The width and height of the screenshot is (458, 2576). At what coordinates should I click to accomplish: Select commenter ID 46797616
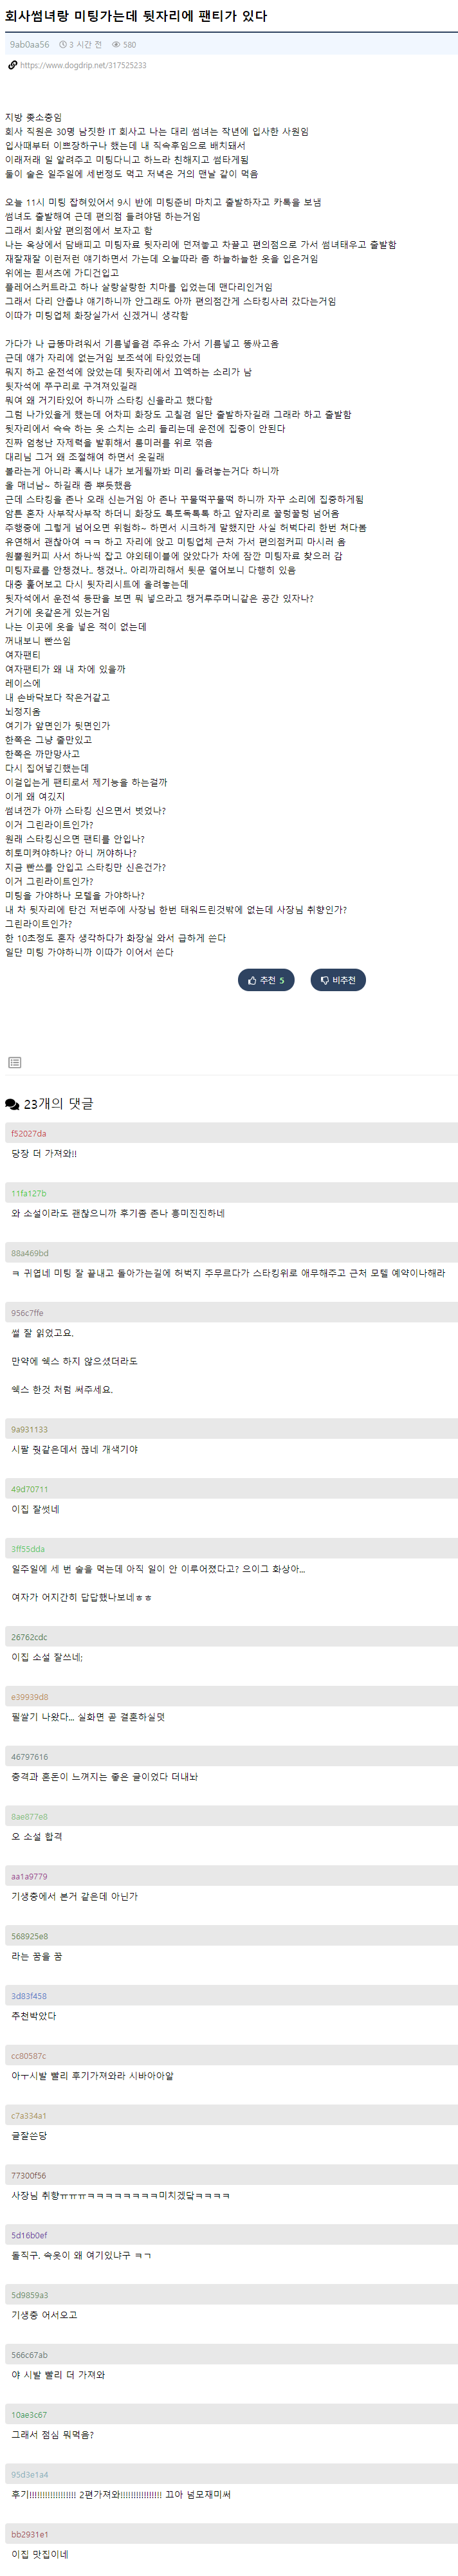29,1757
